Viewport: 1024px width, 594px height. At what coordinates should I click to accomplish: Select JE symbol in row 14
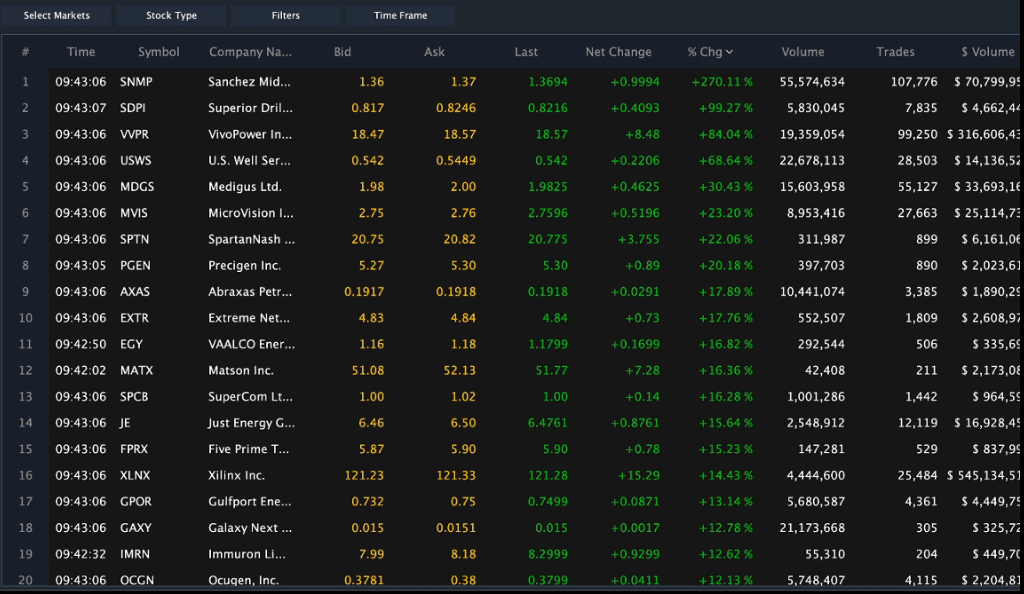pyautogui.click(x=125, y=423)
